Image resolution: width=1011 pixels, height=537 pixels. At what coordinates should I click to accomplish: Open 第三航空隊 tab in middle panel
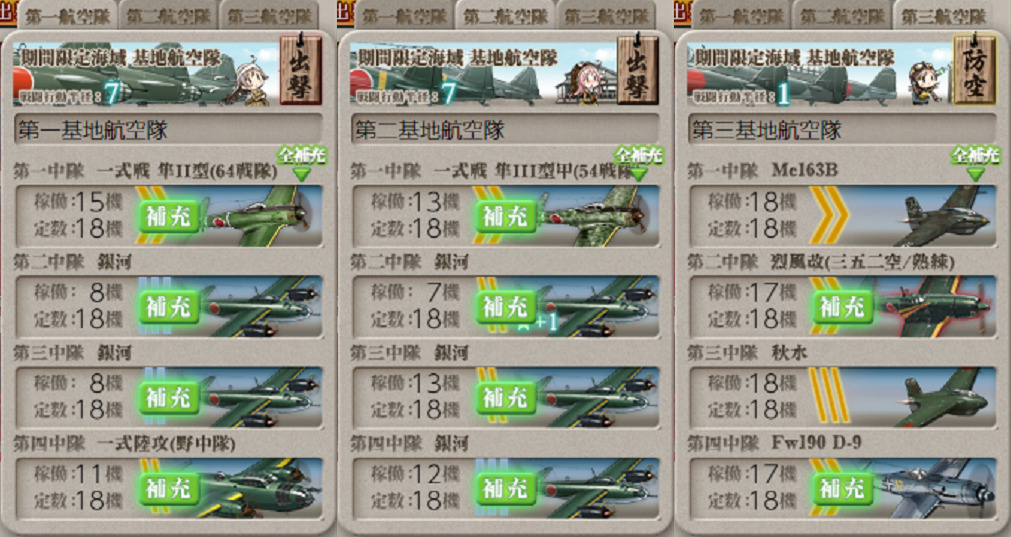click(x=606, y=16)
